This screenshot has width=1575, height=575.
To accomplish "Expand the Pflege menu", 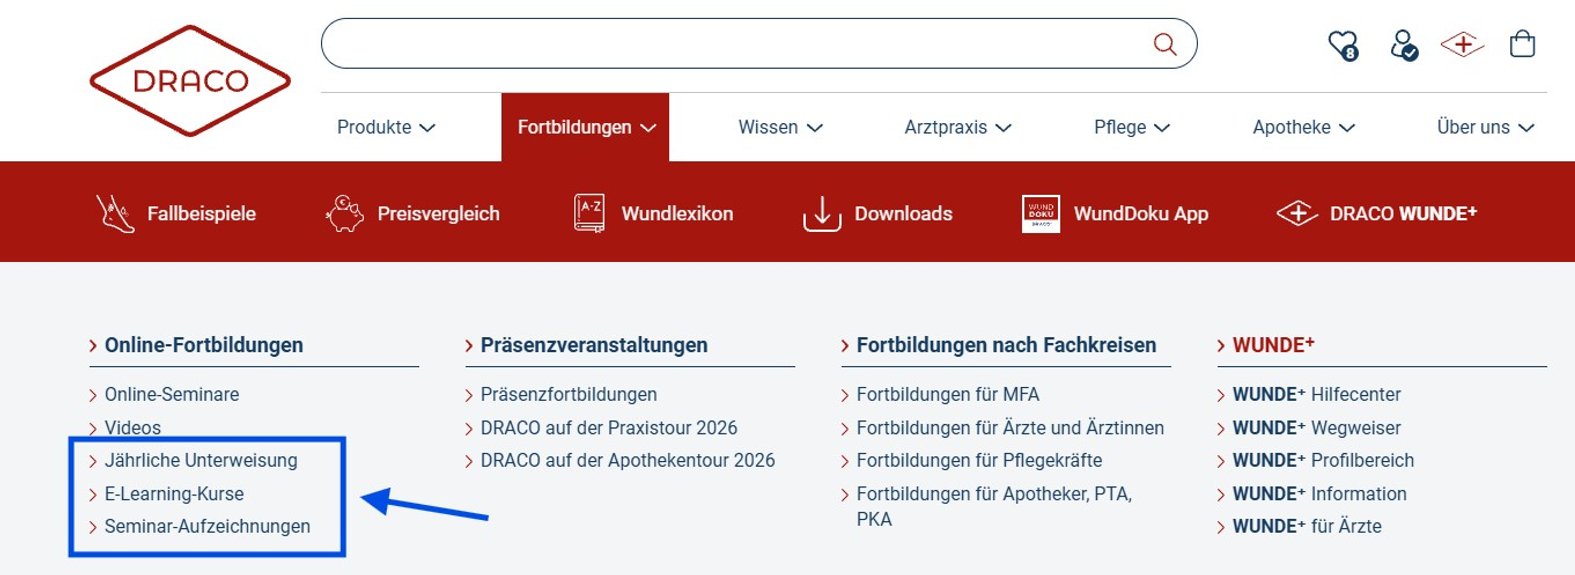I will pyautogui.click(x=1132, y=127).
